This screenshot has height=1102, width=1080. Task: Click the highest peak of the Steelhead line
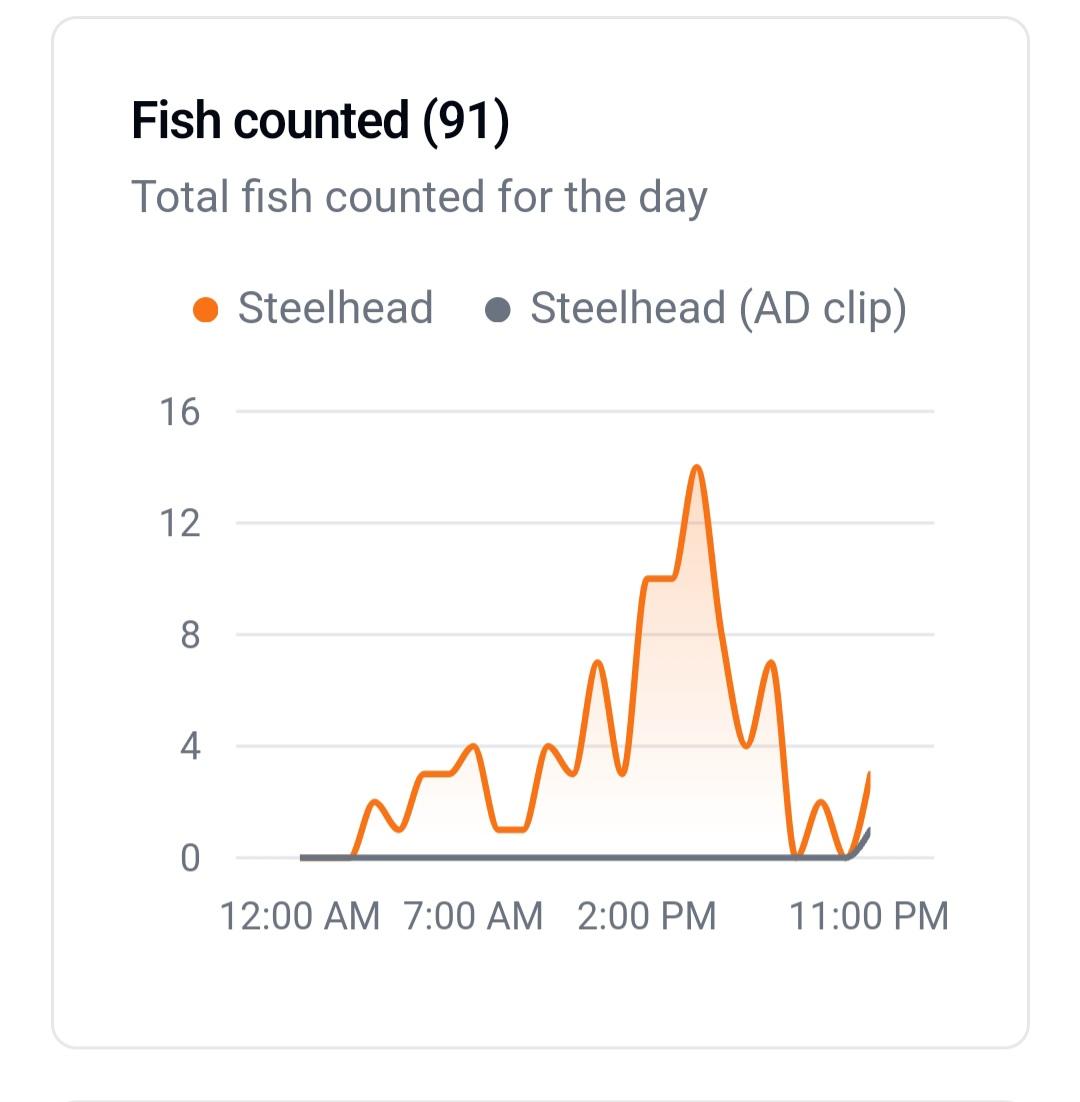[697, 467]
